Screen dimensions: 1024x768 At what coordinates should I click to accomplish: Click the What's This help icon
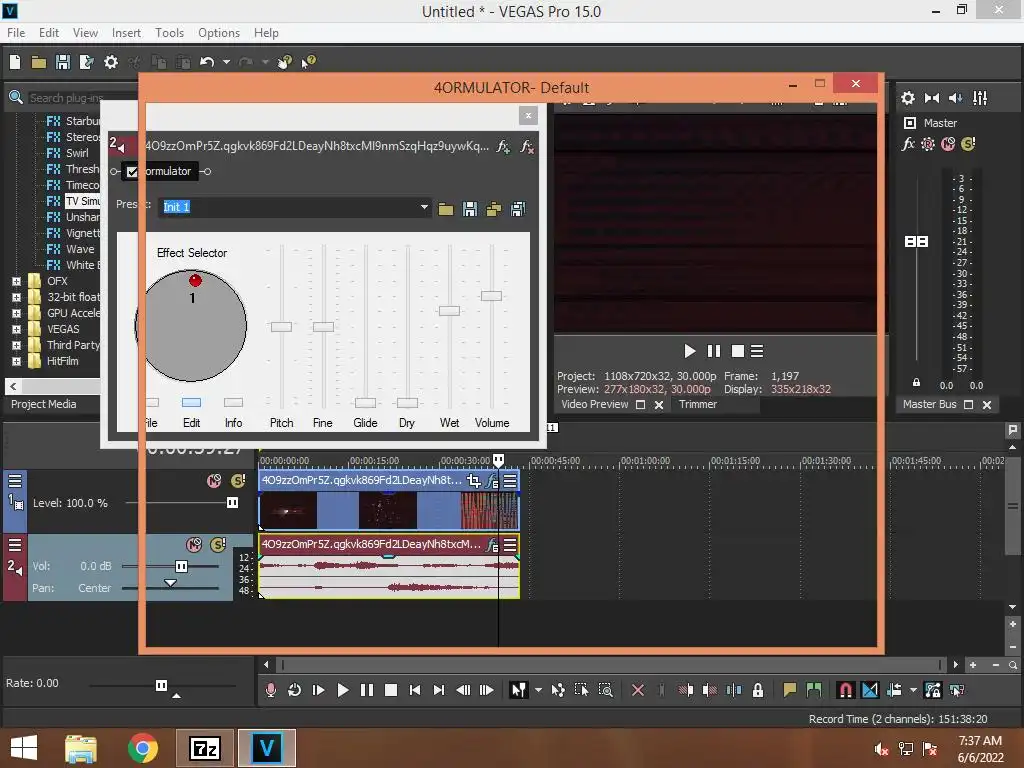click(308, 62)
